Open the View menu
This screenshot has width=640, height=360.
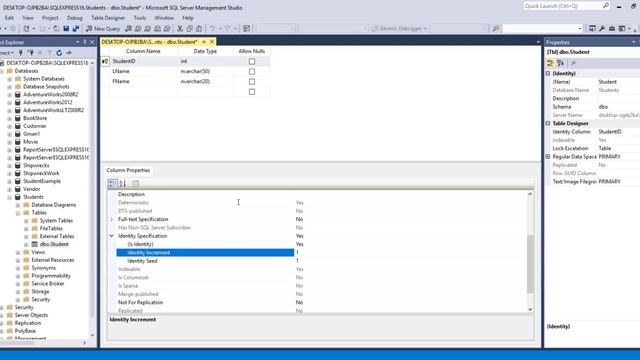tap(28, 18)
